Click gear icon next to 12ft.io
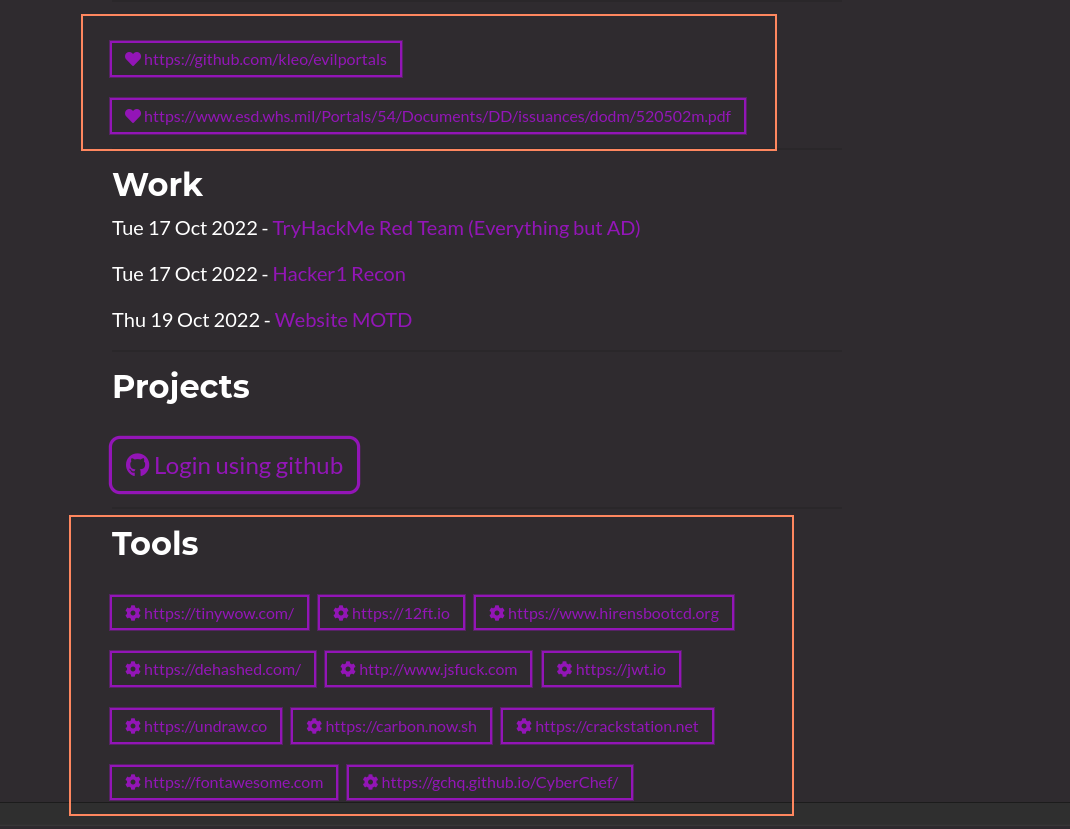 coord(341,613)
